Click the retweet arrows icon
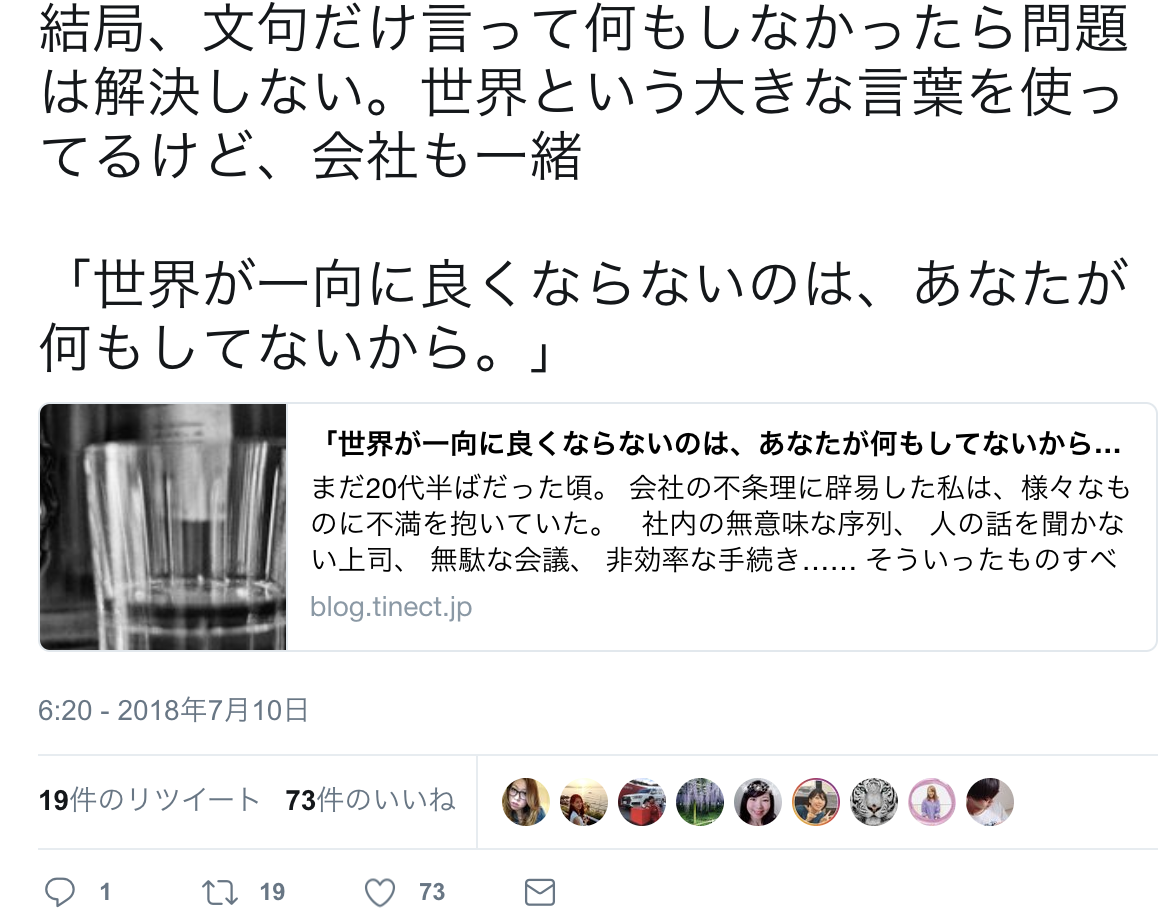 (x=220, y=892)
